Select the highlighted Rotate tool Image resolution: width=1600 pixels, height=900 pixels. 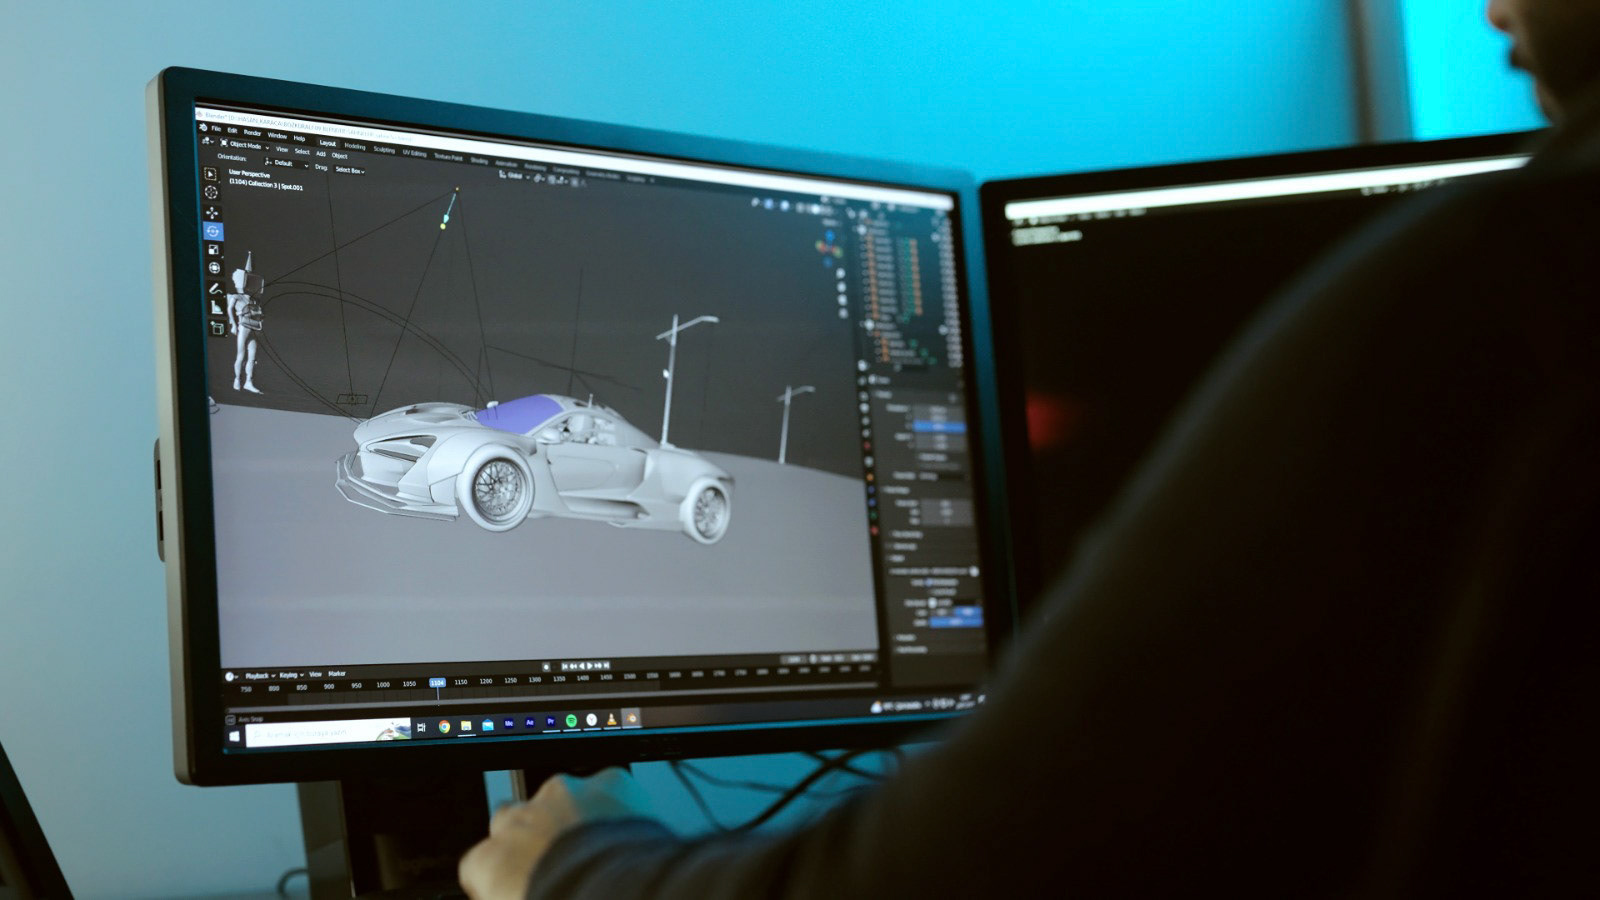click(x=213, y=231)
